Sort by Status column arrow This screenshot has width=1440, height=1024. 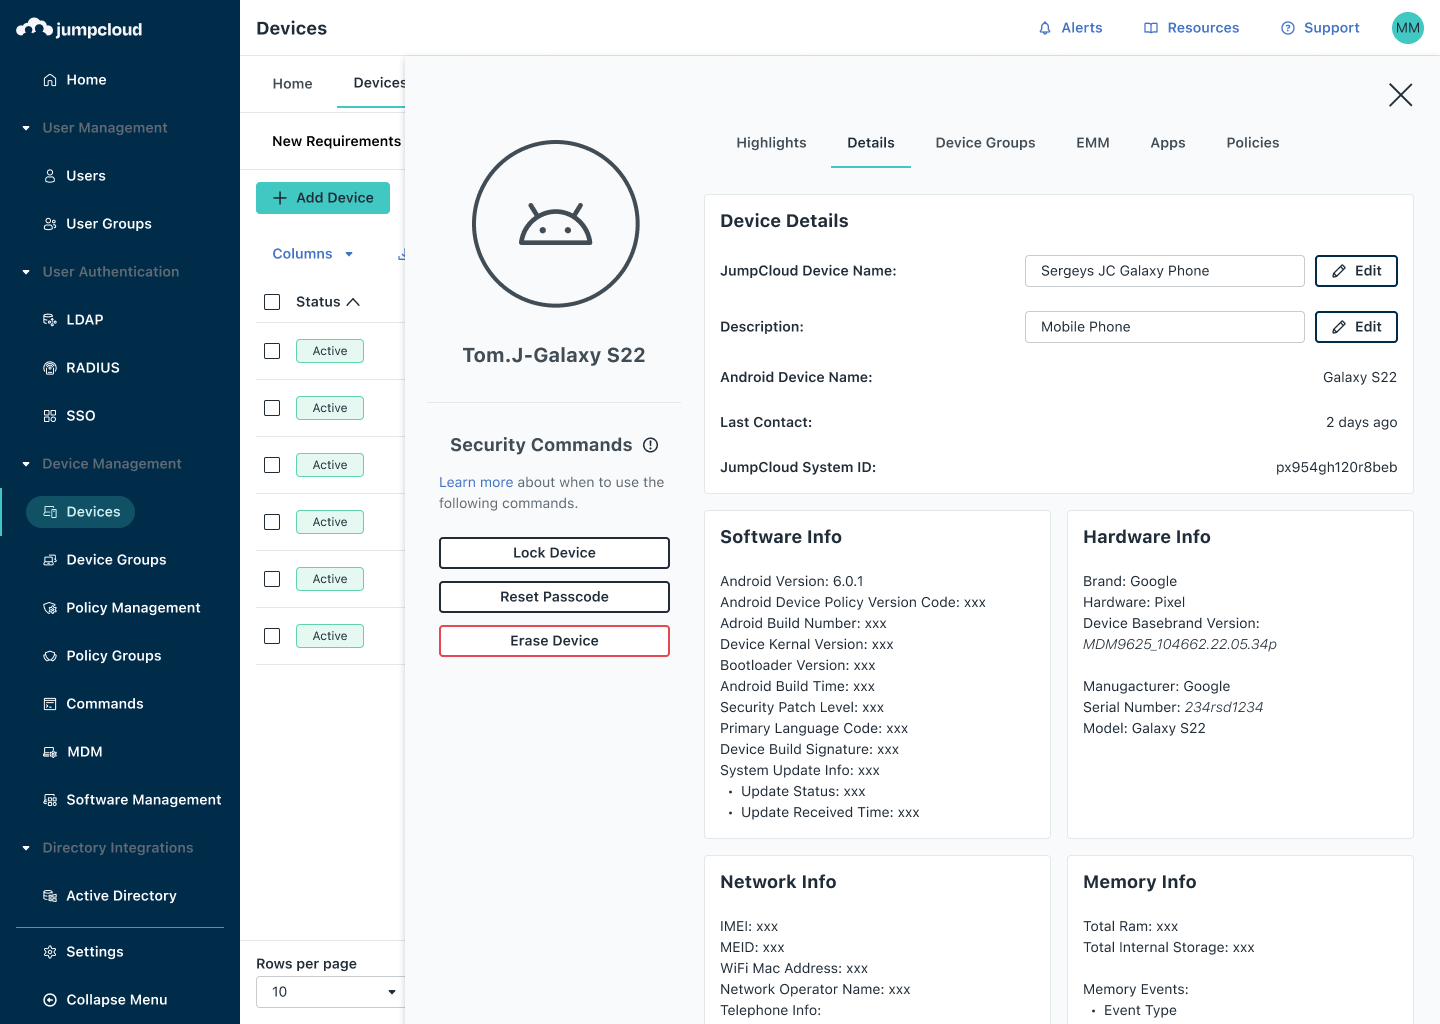coord(353,302)
